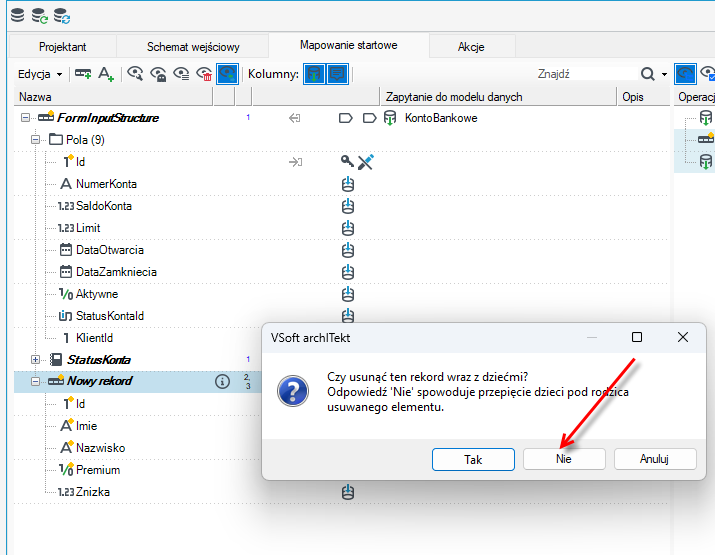Select the Premium field
715x555 pixels.
(x=98, y=470)
